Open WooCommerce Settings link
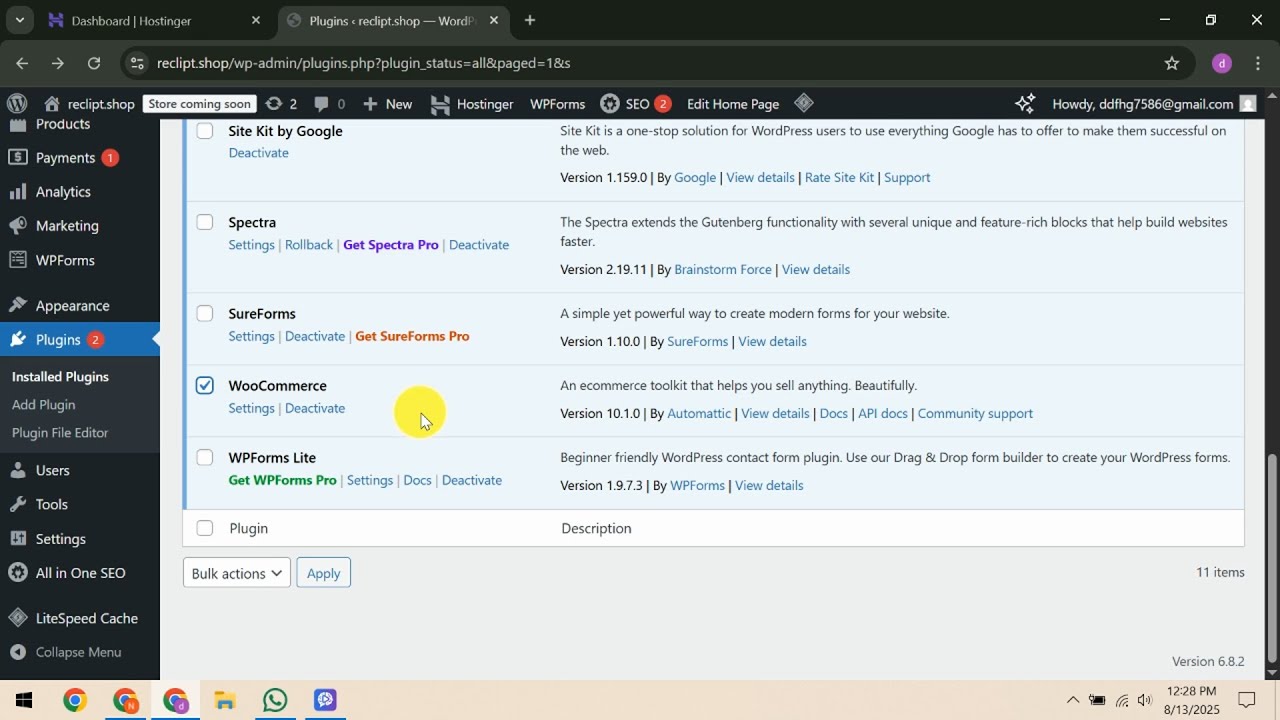The image size is (1280, 720). [251, 408]
